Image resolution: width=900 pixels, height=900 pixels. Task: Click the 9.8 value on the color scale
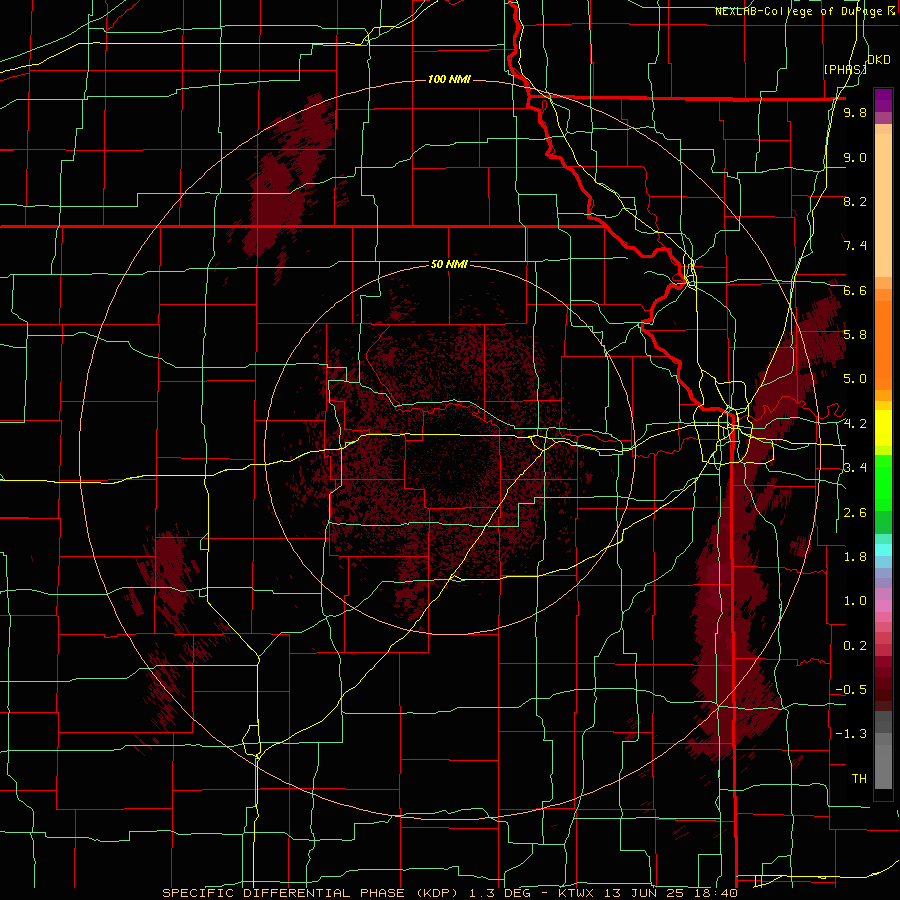[855, 113]
